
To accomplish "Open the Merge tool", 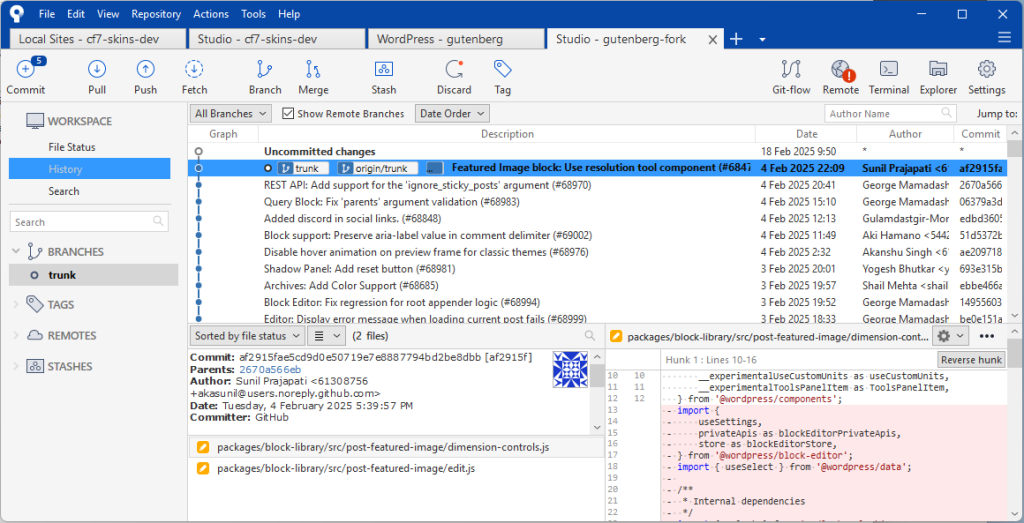I will pos(313,70).
